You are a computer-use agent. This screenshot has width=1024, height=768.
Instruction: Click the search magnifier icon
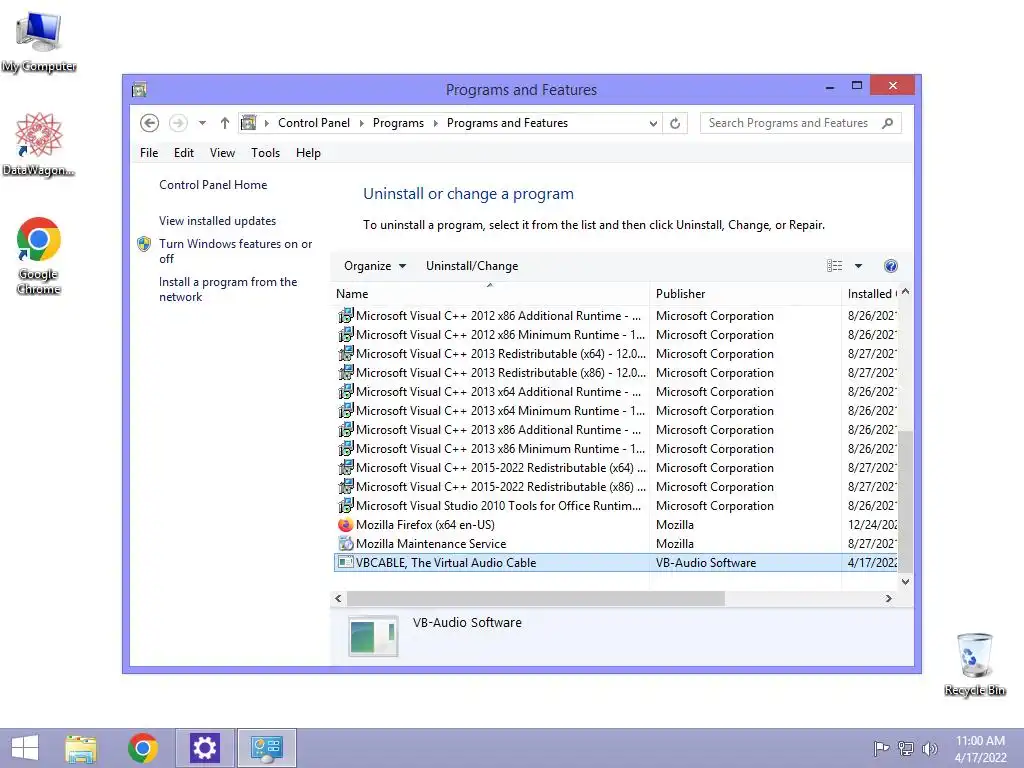887,123
